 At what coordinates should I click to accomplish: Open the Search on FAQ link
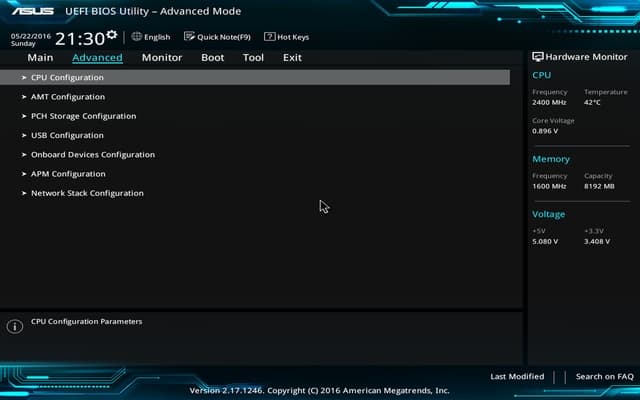point(604,376)
